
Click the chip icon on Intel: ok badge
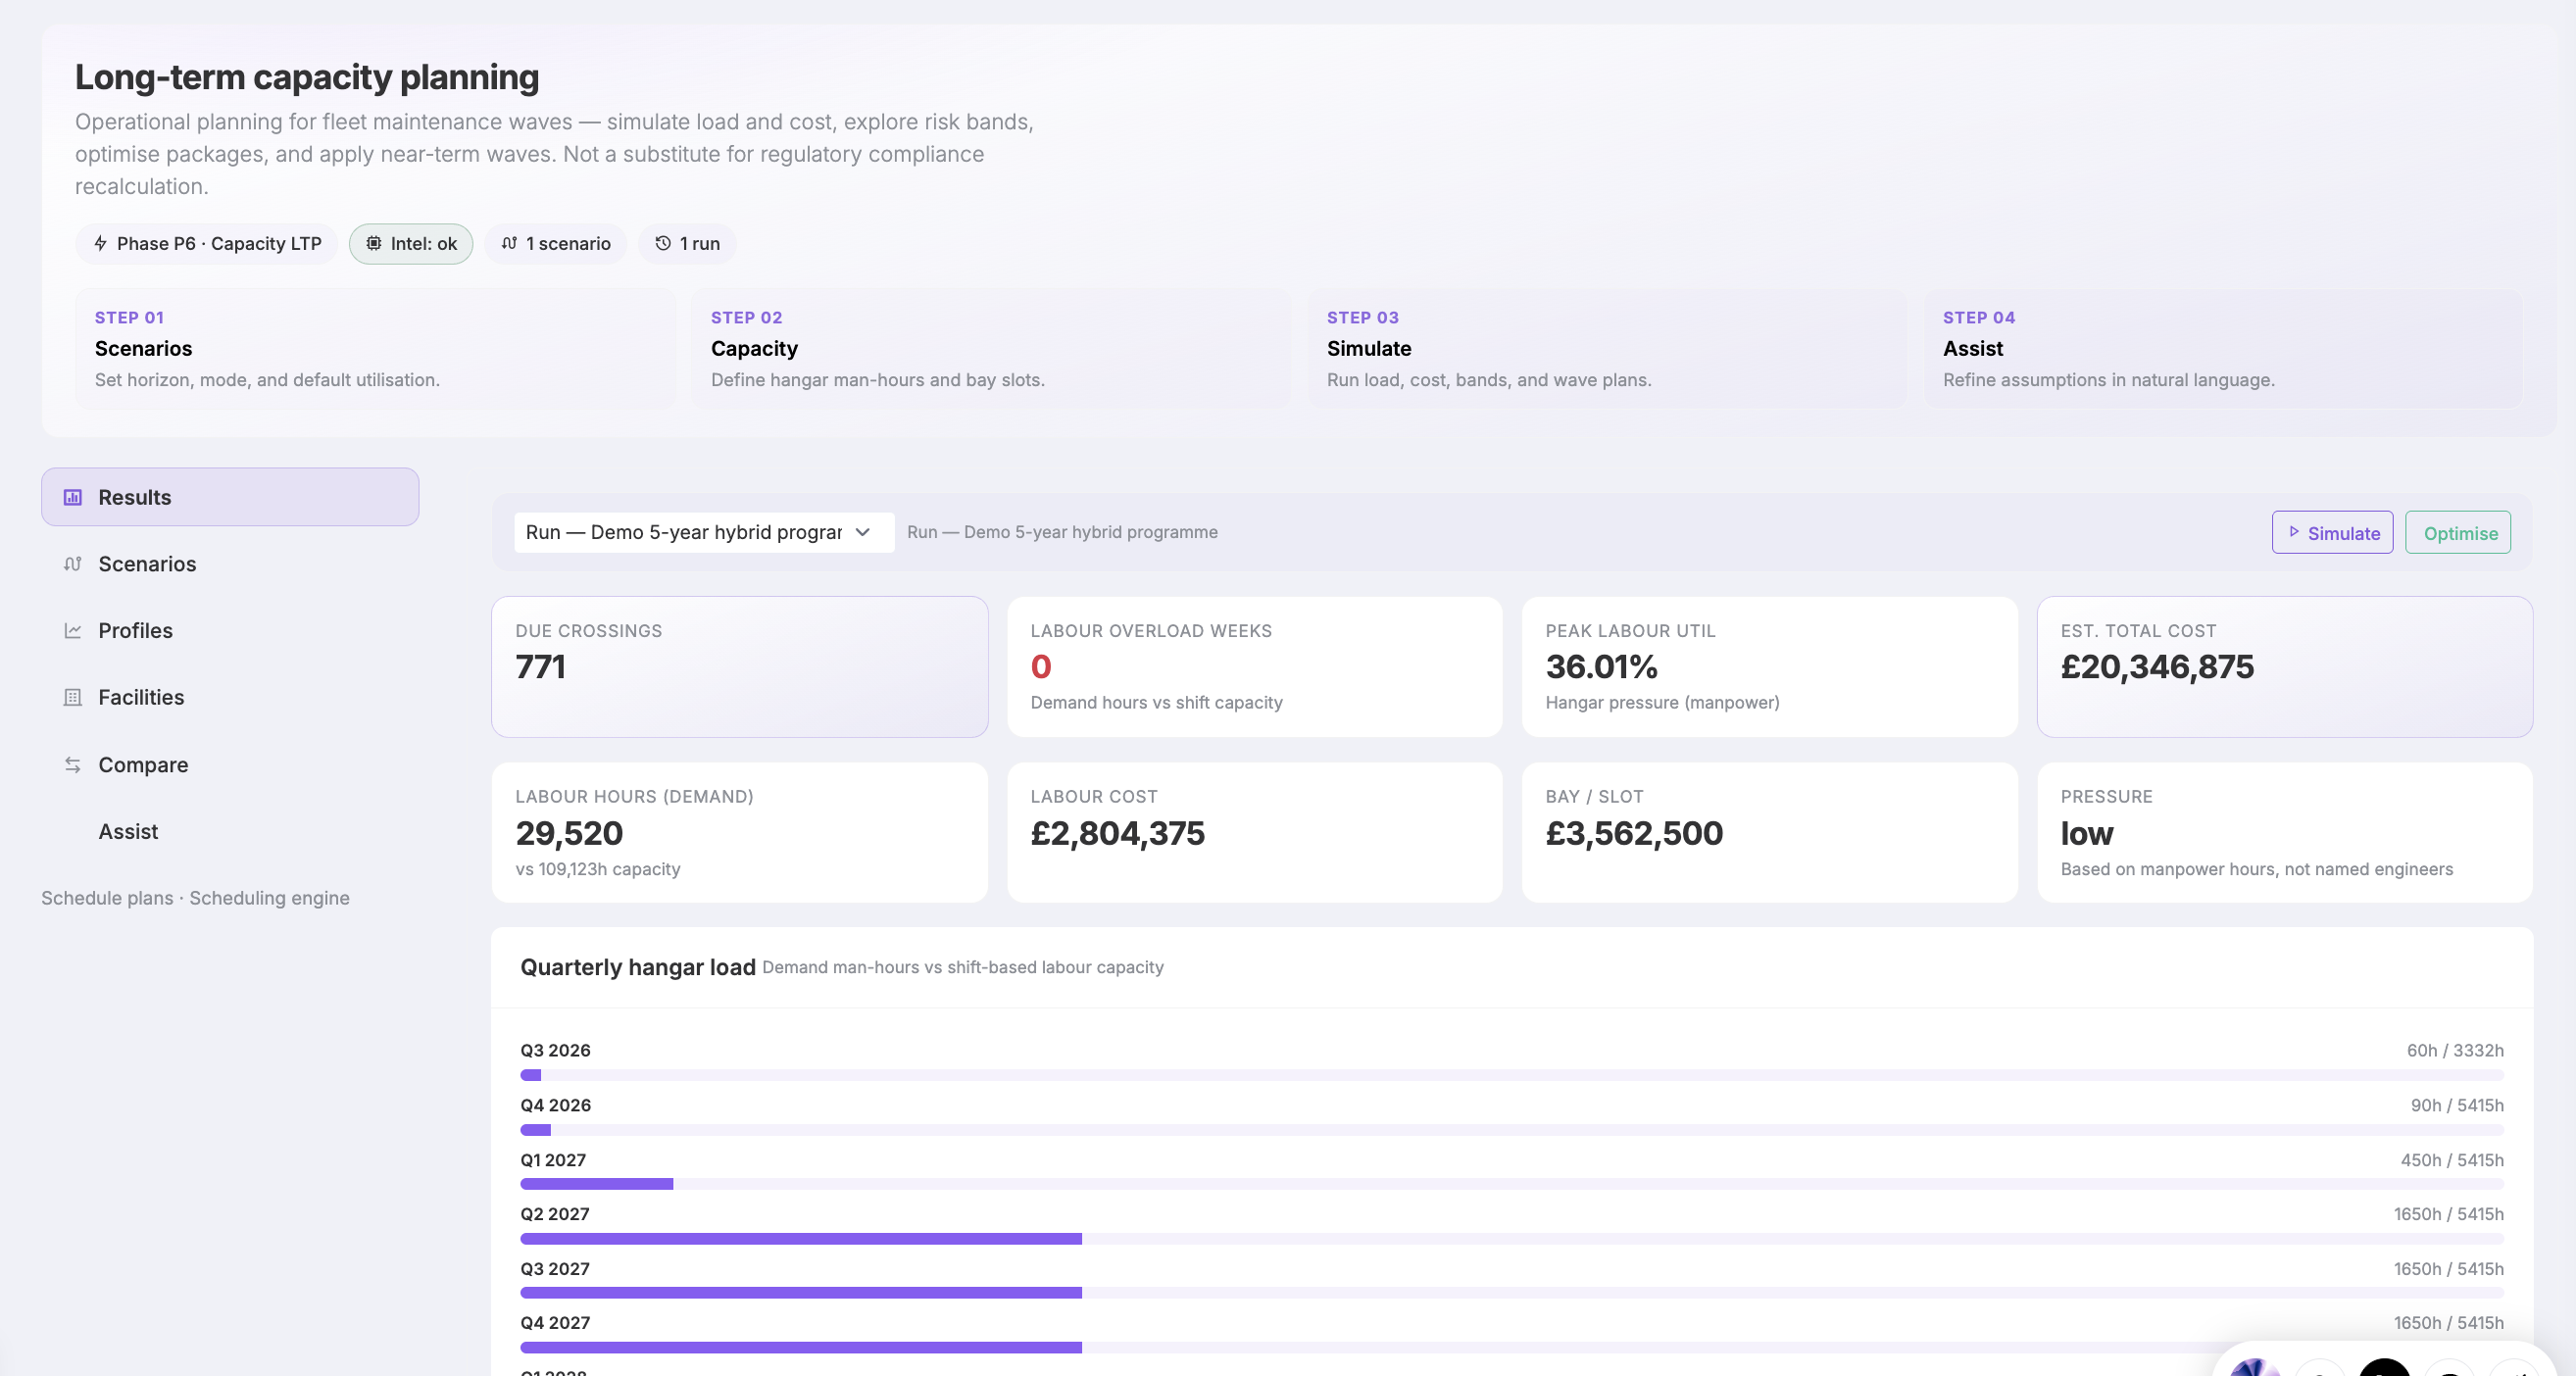[373, 244]
